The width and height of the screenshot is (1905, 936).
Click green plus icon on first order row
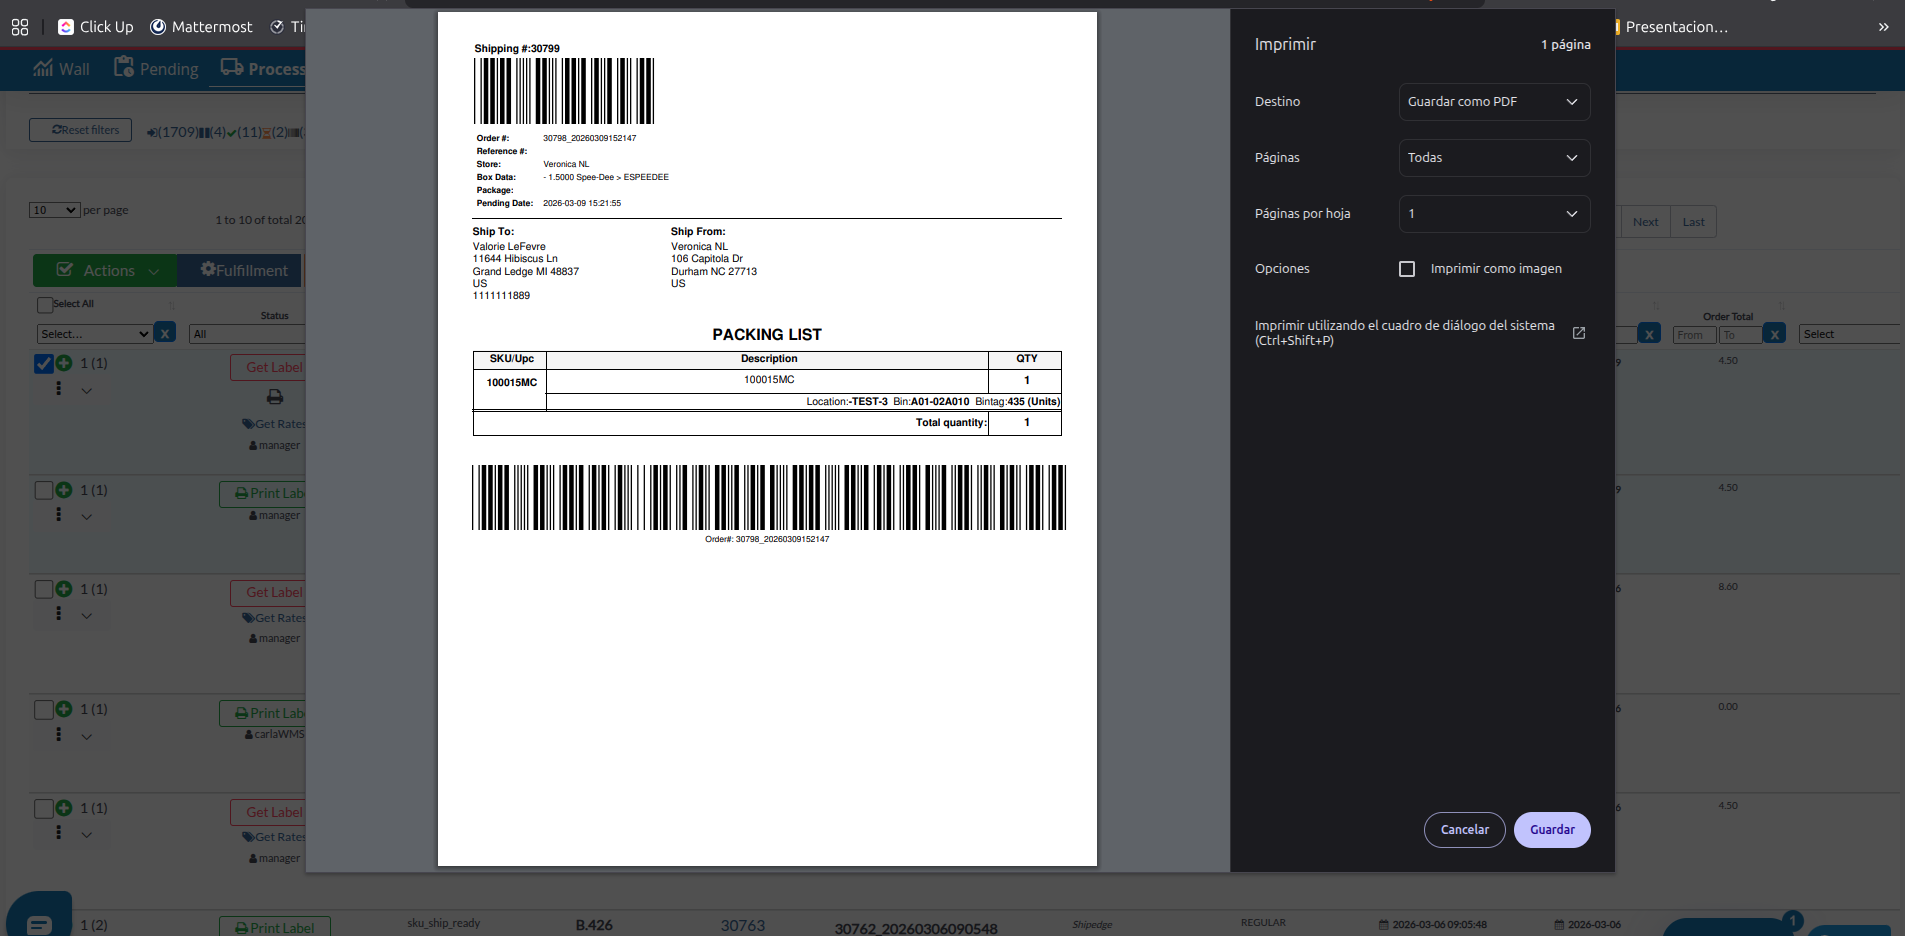coord(64,363)
